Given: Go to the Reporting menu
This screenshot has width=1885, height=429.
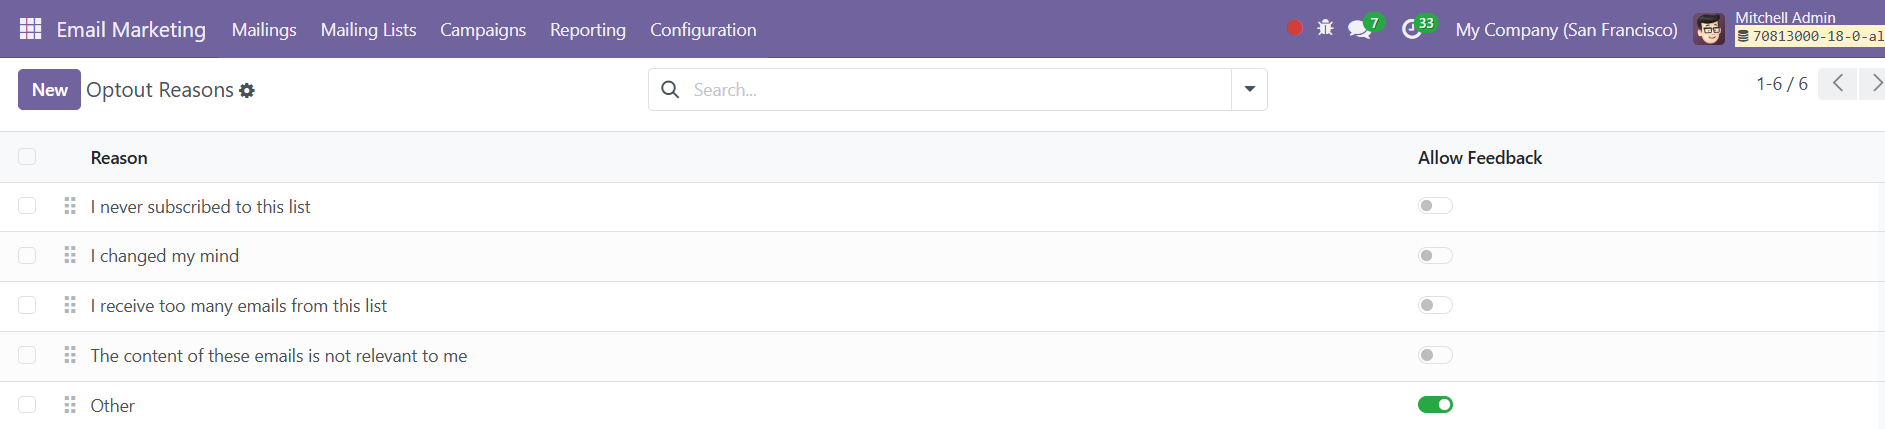Looking at the screenshot, I should 588,30.
